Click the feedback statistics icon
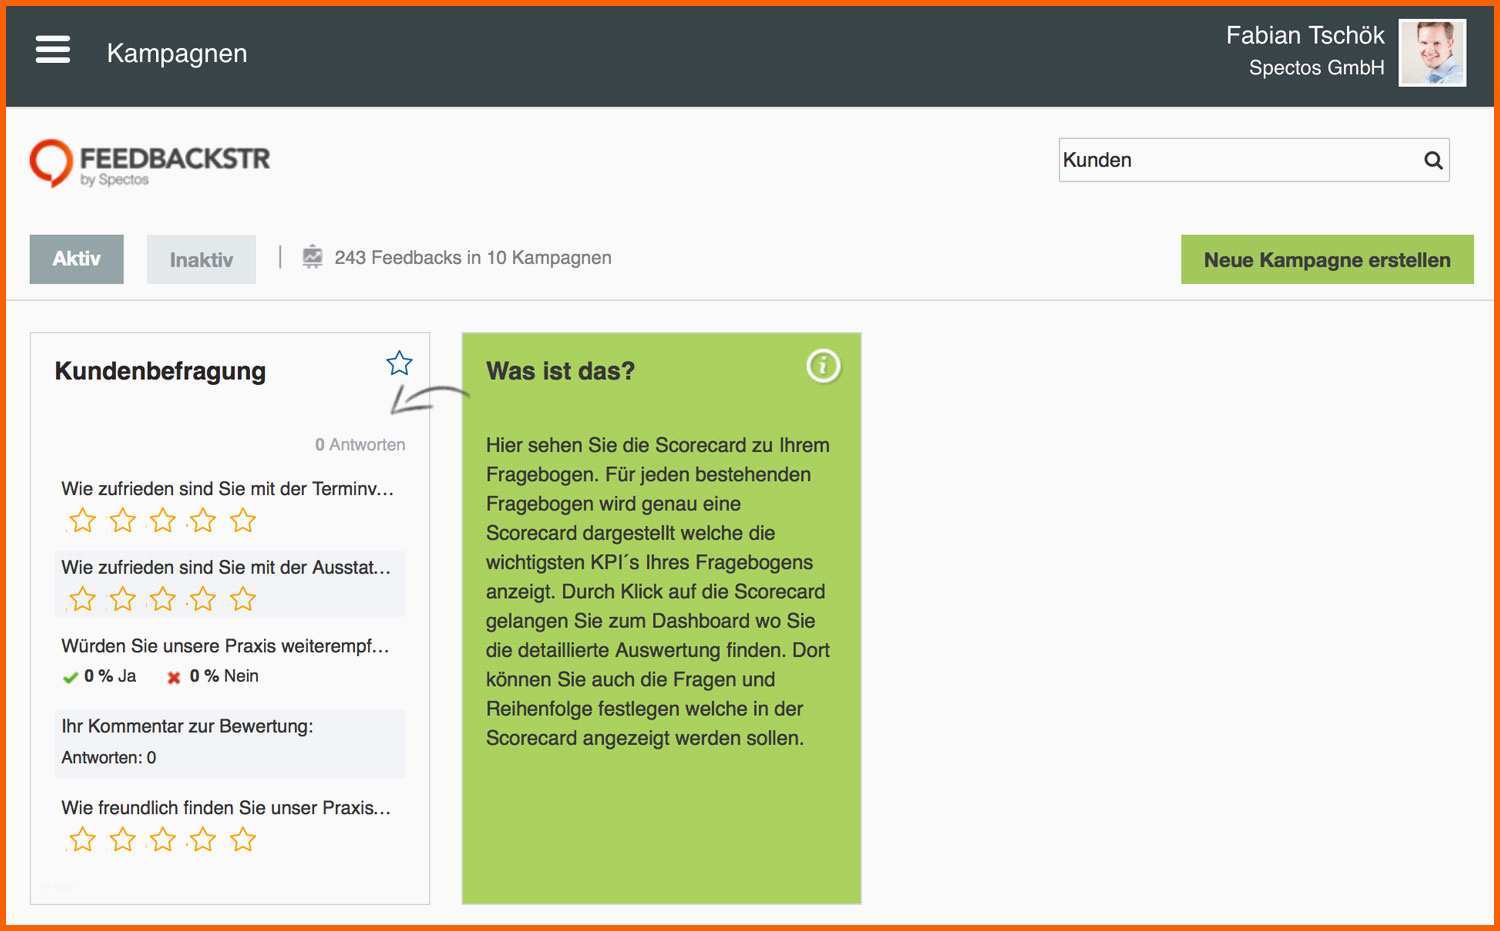Screen dimensions: 1500x931 point(313,257)
